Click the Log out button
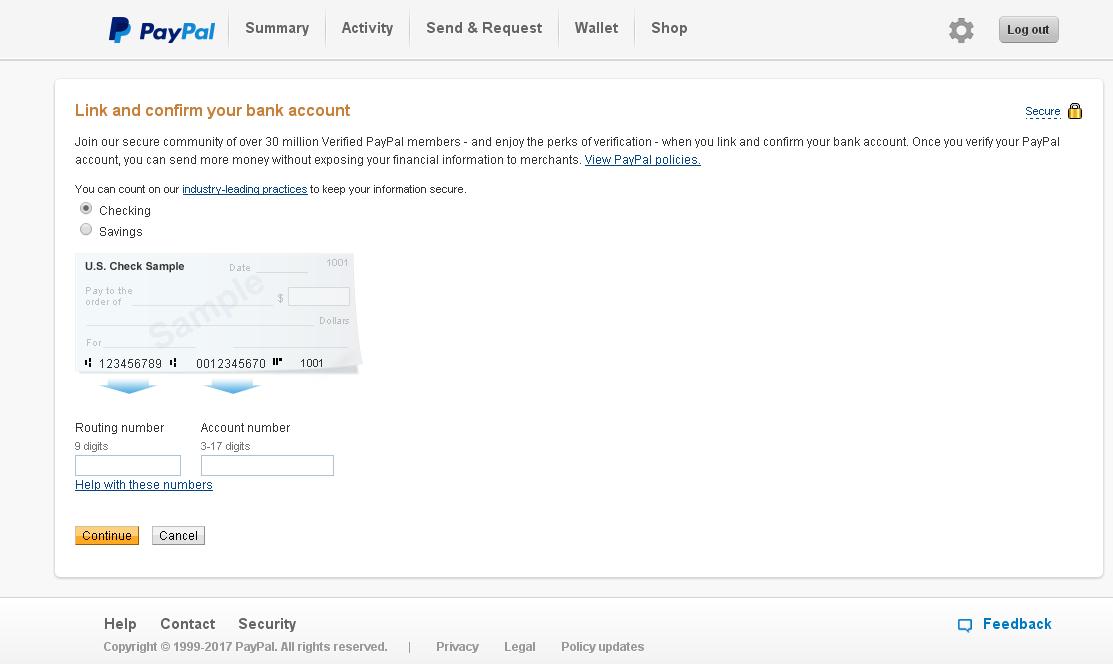 click(x=1029, y=30)
